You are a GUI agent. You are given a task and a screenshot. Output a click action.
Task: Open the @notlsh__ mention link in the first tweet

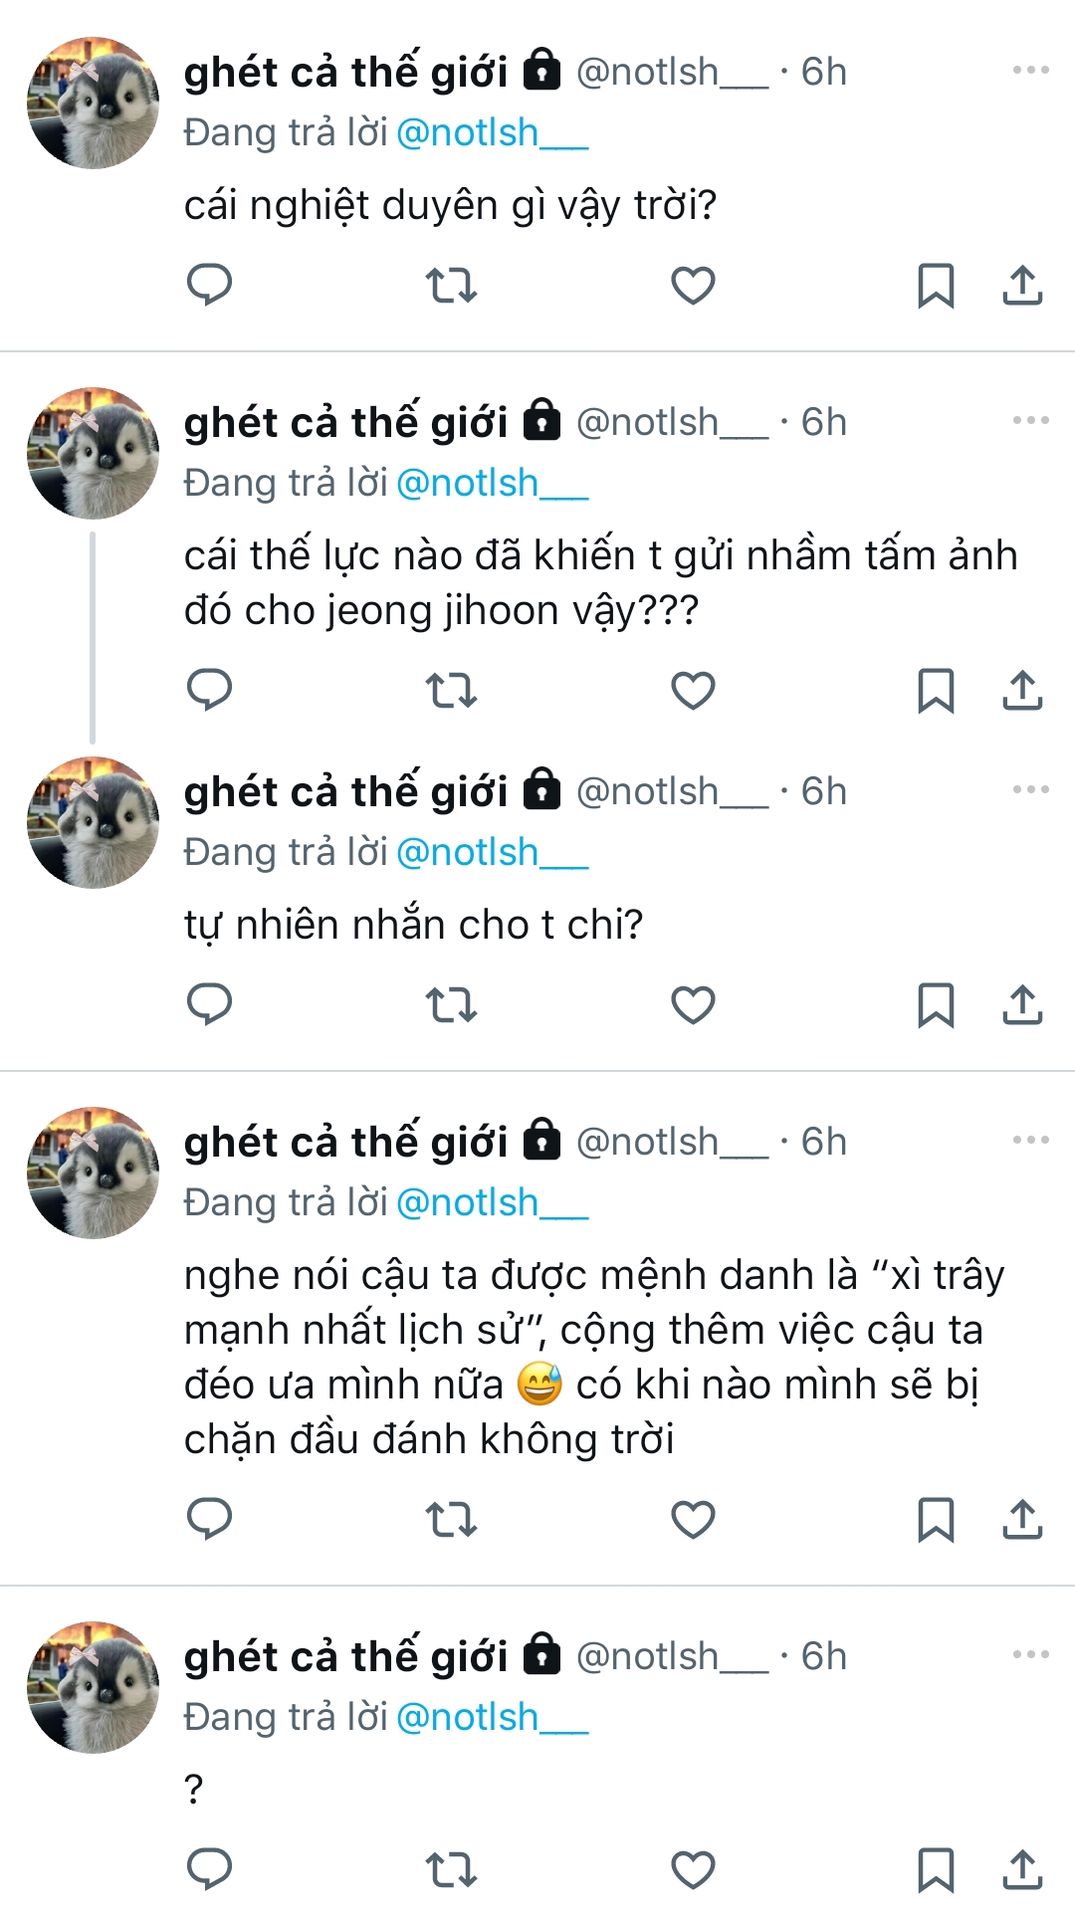pos(492,133)
